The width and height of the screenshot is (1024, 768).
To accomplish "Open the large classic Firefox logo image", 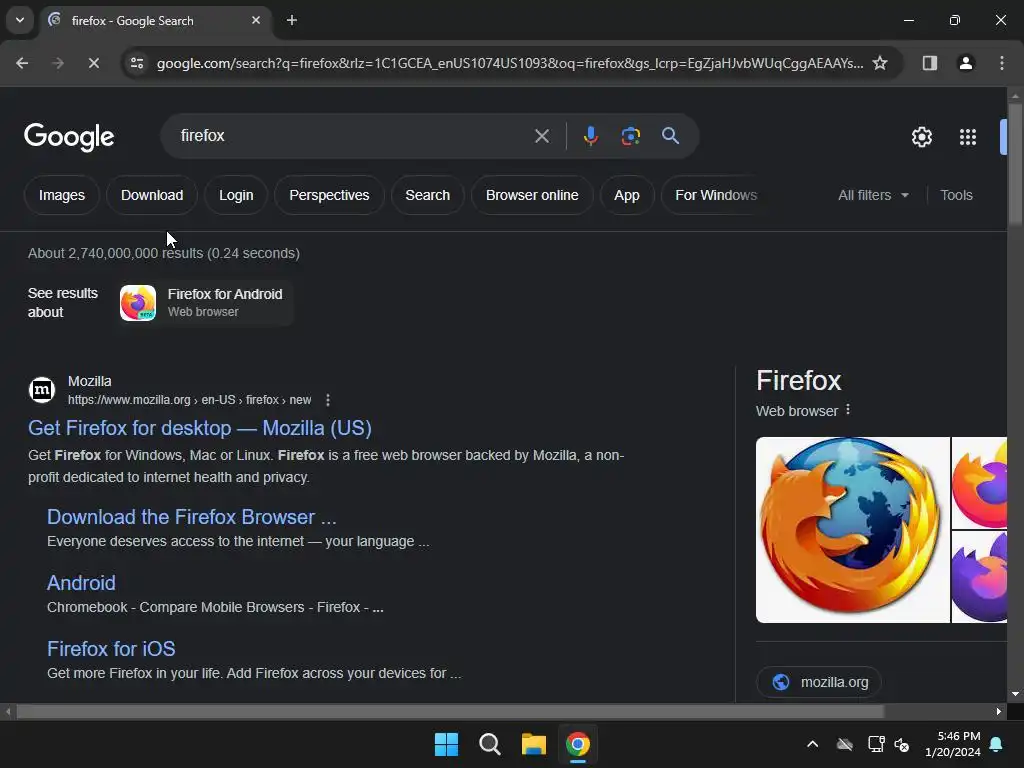I will (852, 530).
